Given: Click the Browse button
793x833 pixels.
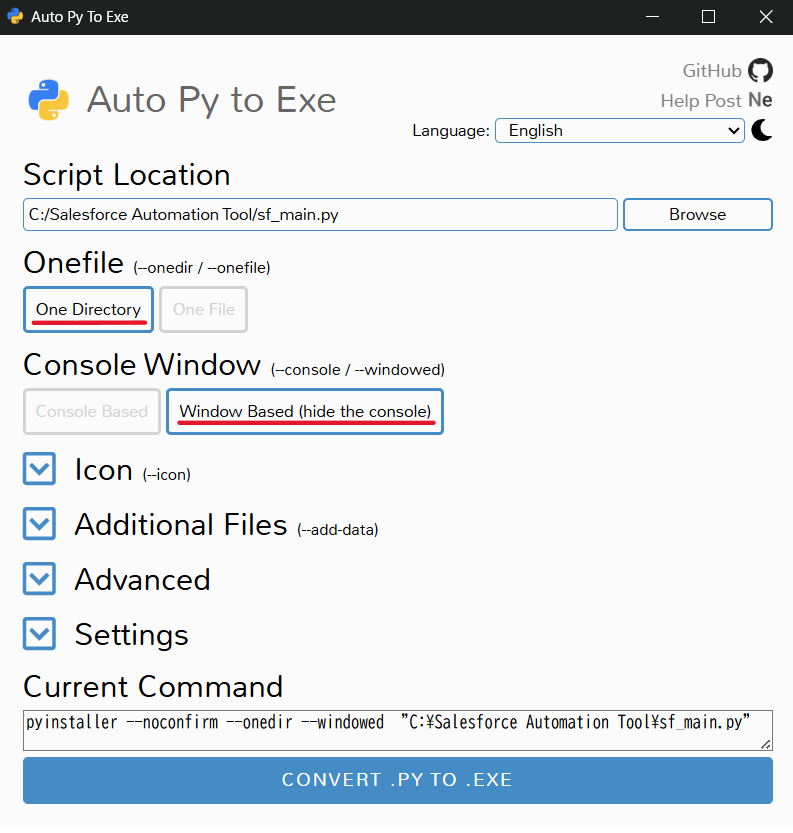Looking at the screenshot, I should [697, 214].
